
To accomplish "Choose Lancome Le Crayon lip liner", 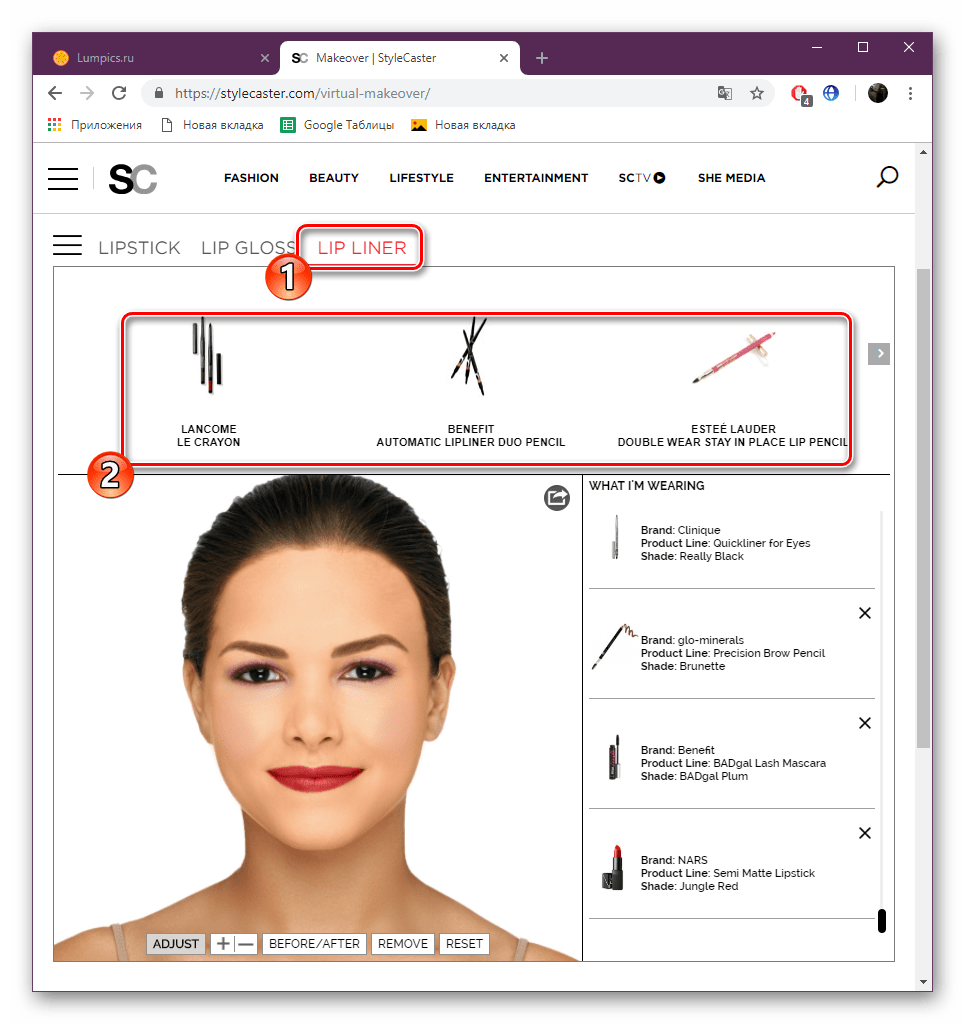I will click(x=208, y=382).
